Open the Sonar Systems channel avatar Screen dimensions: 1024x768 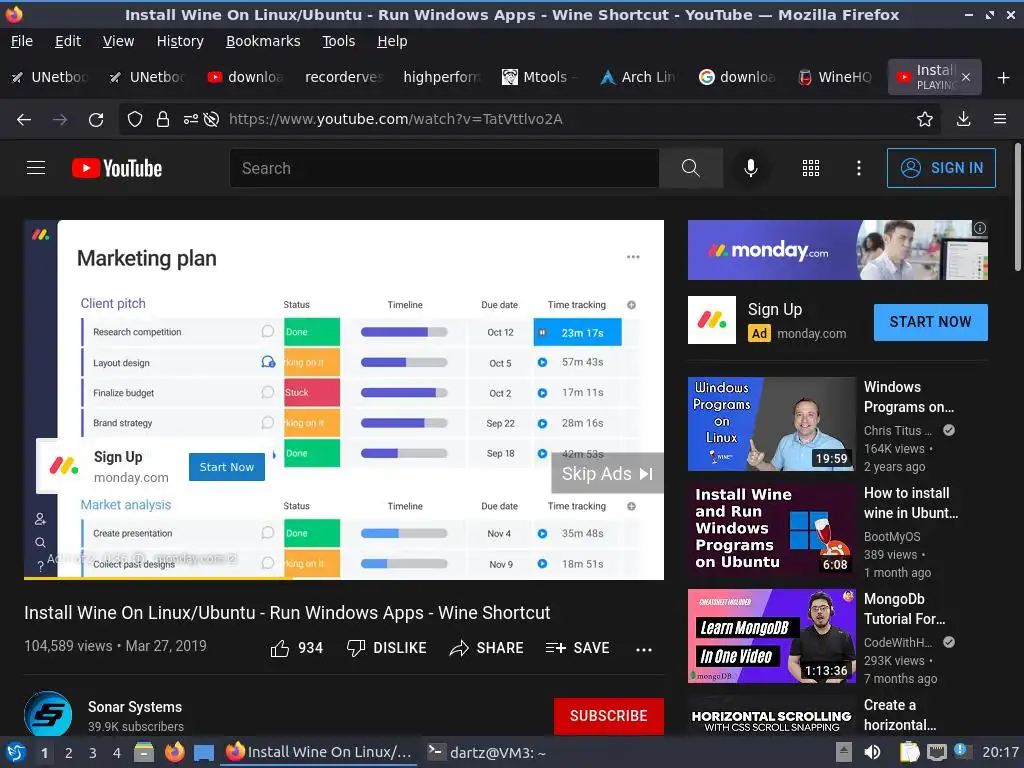point(48,714)
